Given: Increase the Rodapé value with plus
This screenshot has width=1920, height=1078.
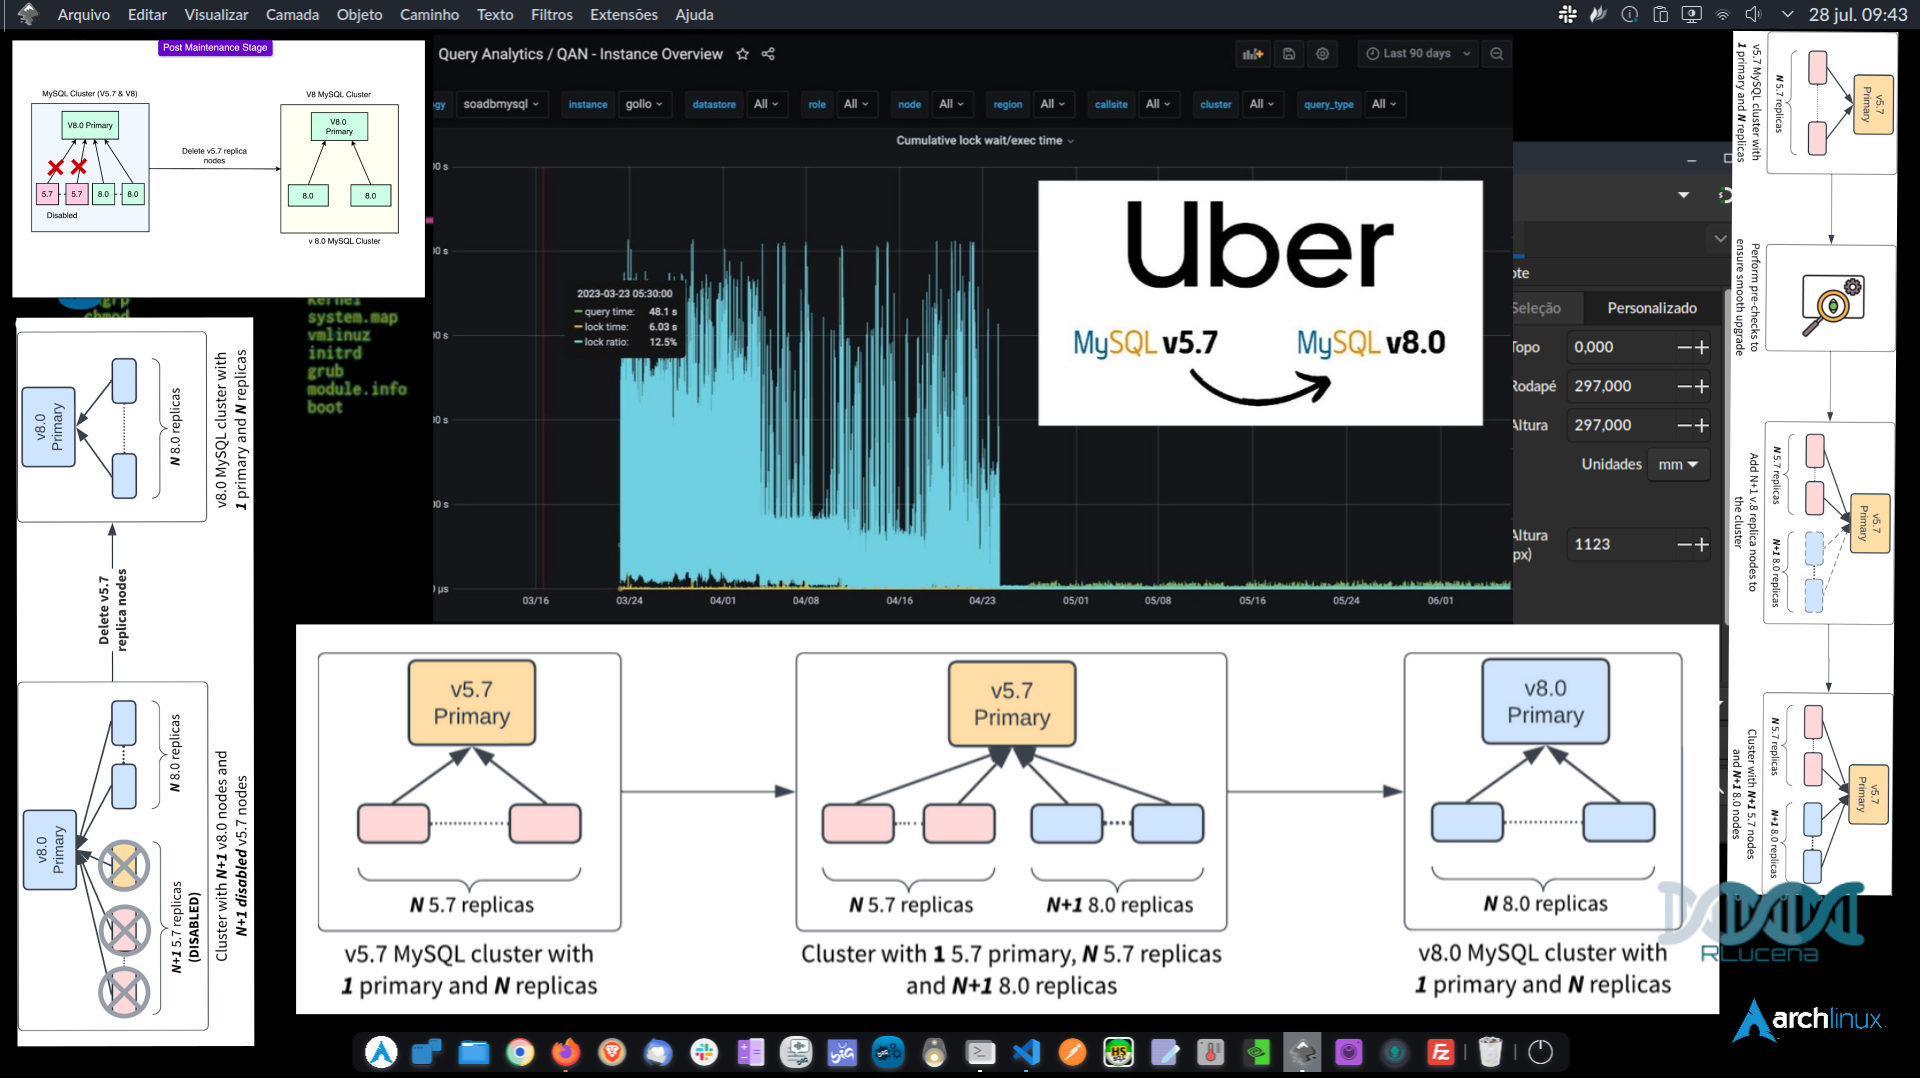Looking at the screenshot, I should [1702, 386].
